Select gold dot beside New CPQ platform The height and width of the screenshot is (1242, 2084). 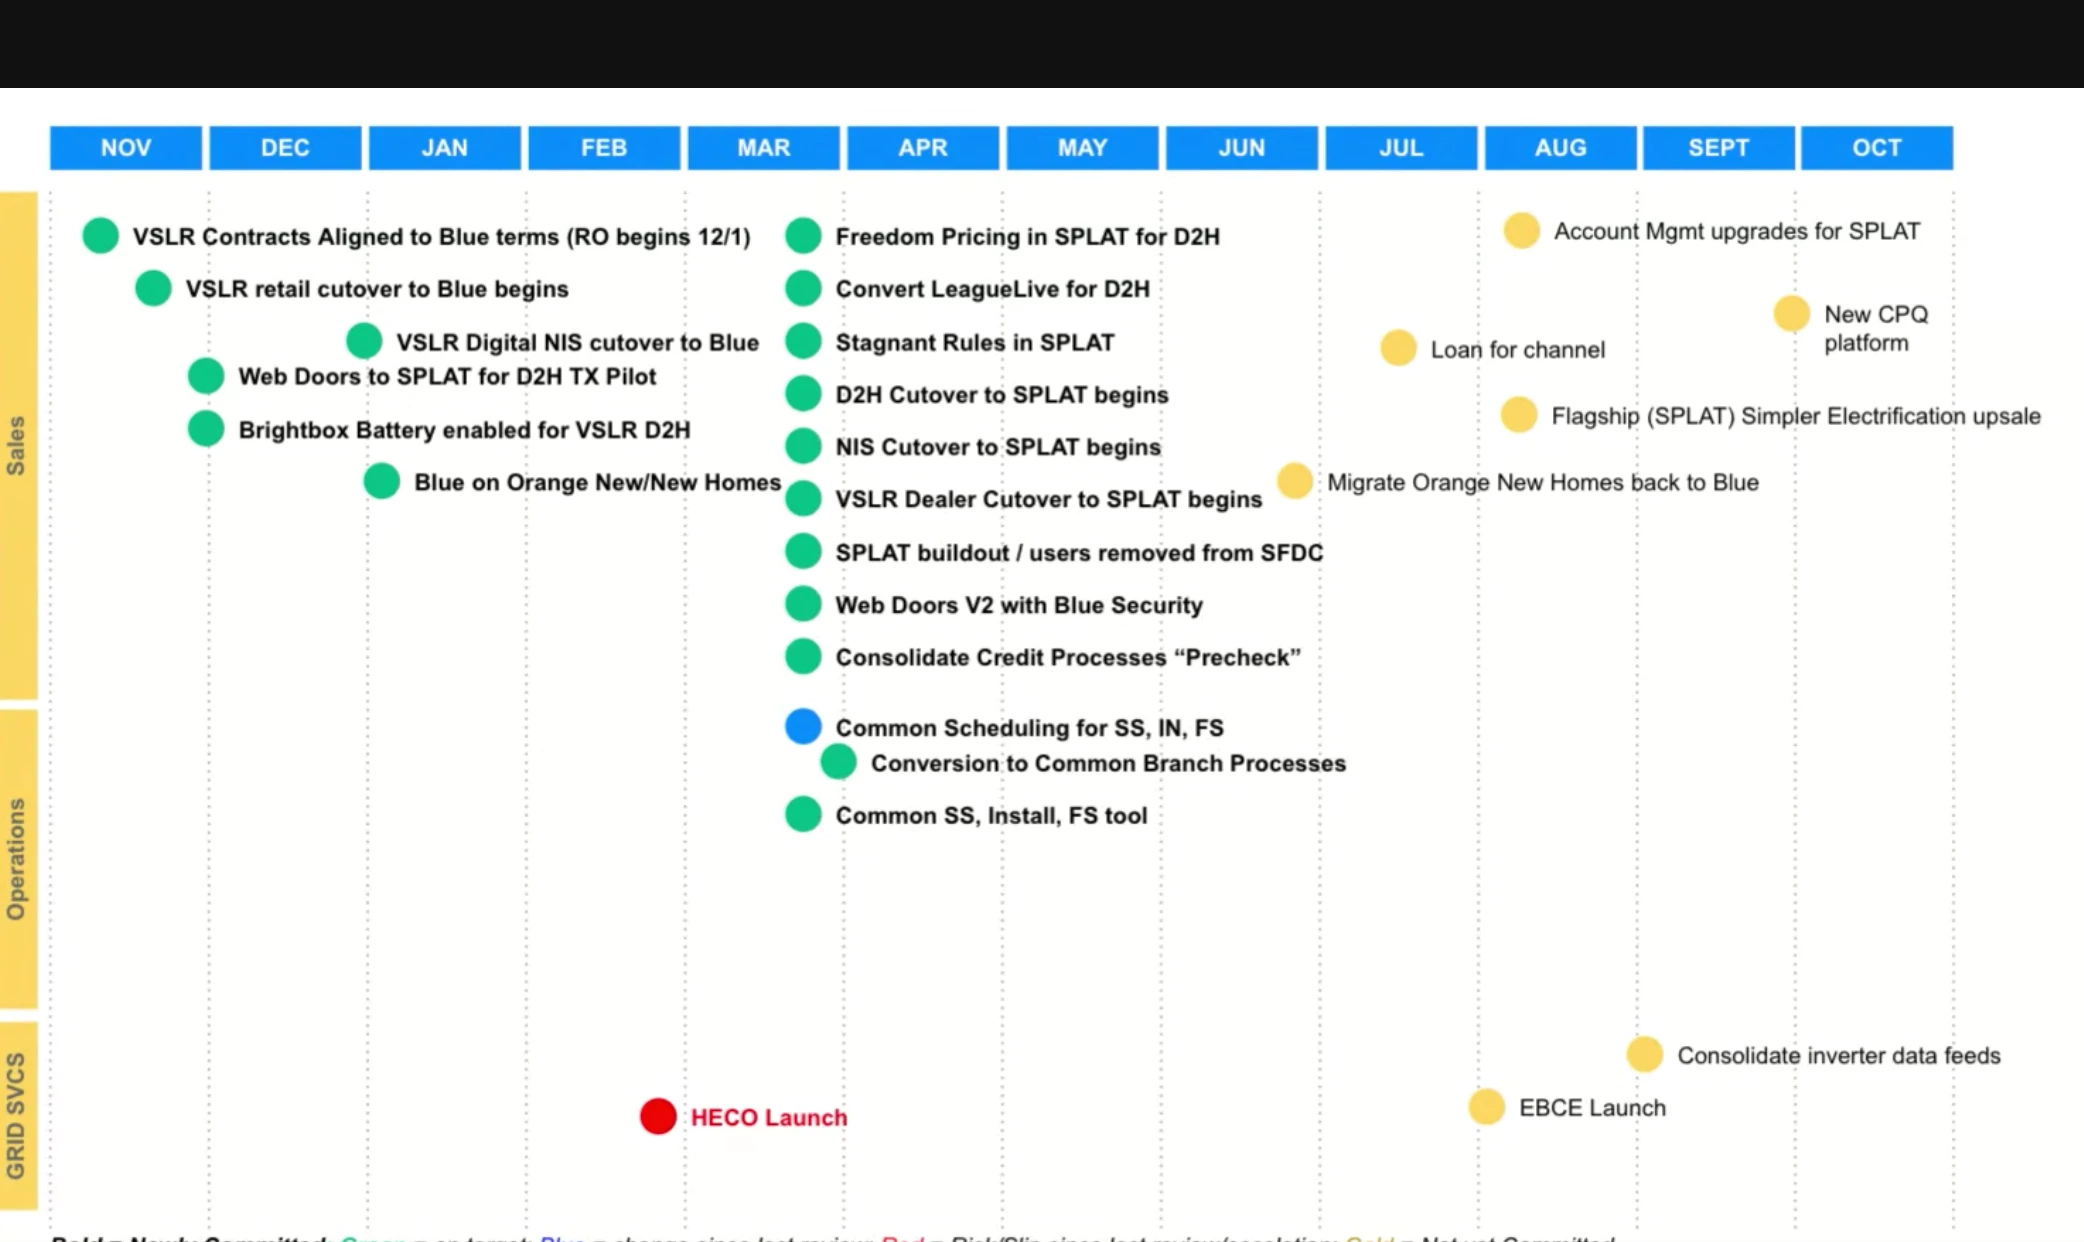pos(1791,313)
